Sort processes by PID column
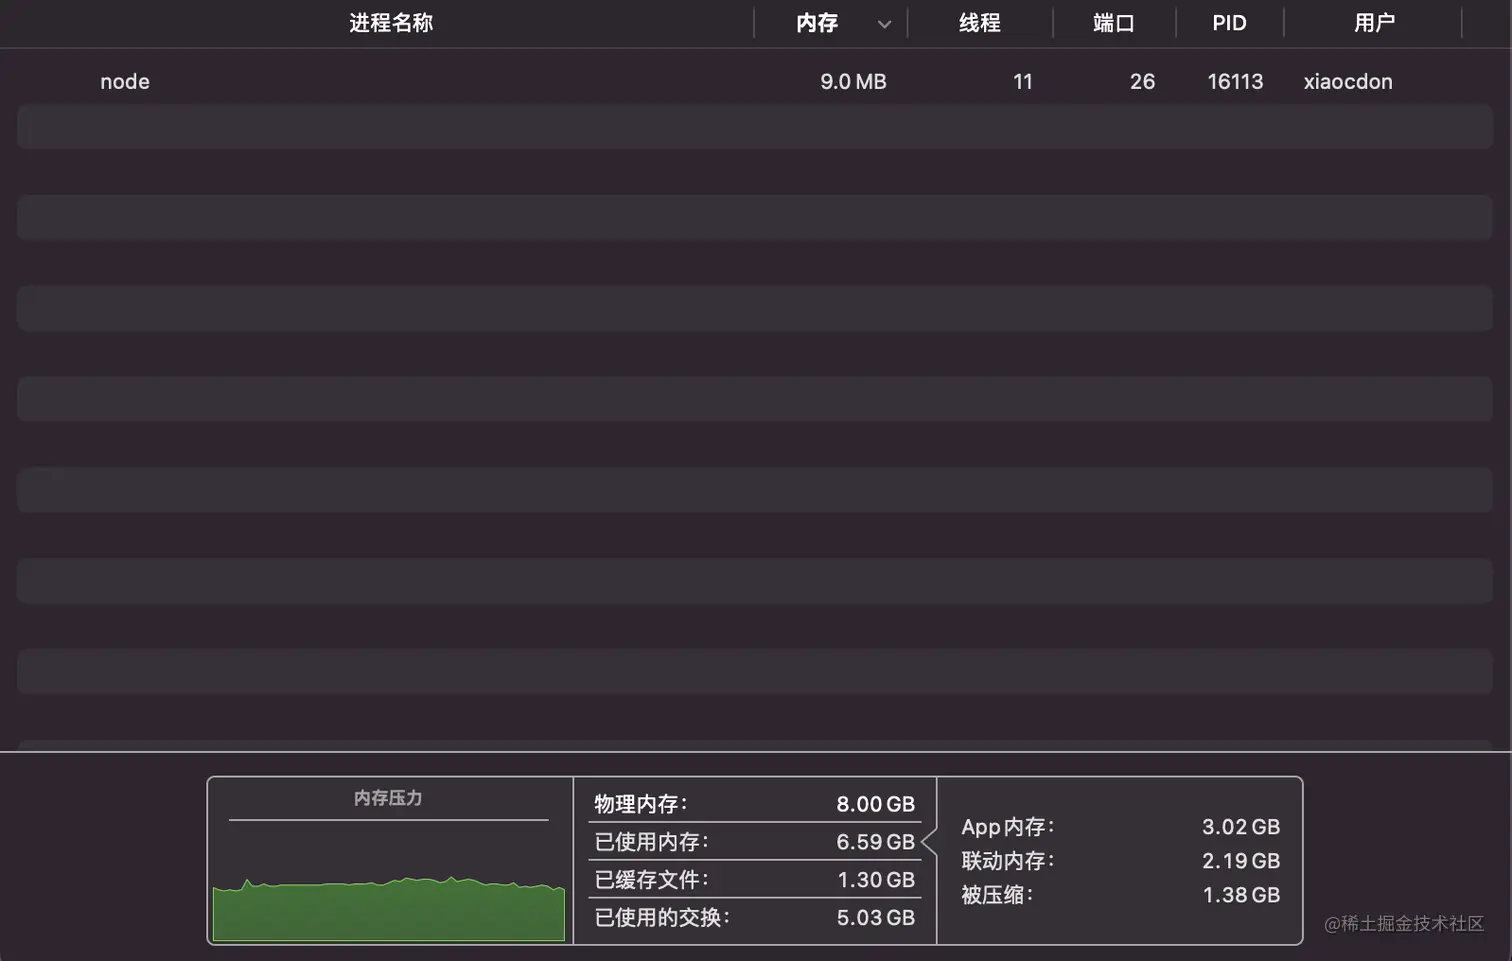Screen dimensions: 1512x961 pos(1229,23)
